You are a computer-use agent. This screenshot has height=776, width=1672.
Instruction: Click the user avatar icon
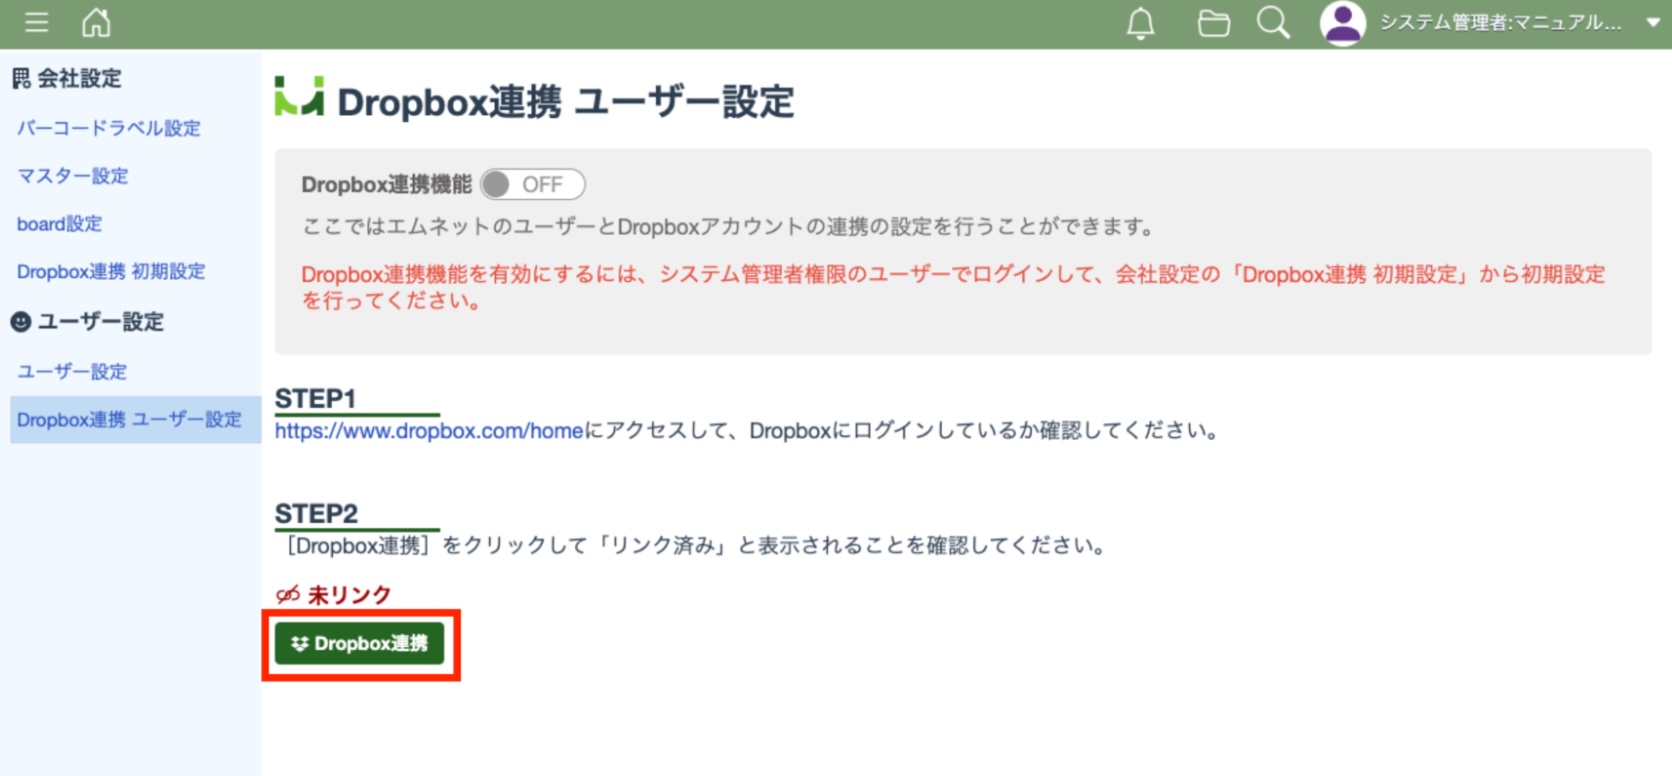(1342, 23)
